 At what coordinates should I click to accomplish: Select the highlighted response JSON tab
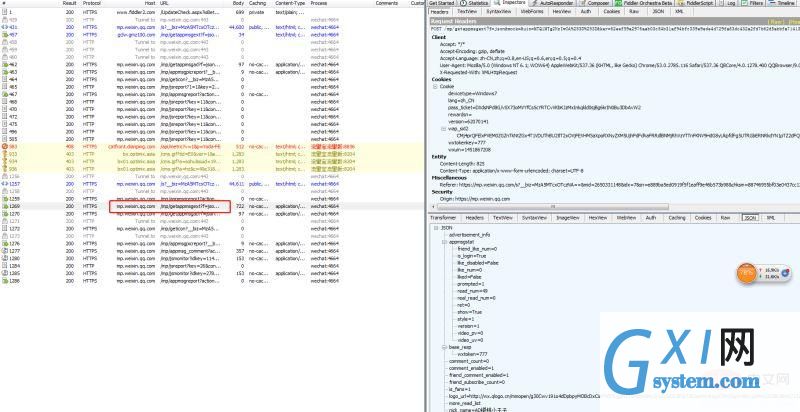[x=750, y=218]
